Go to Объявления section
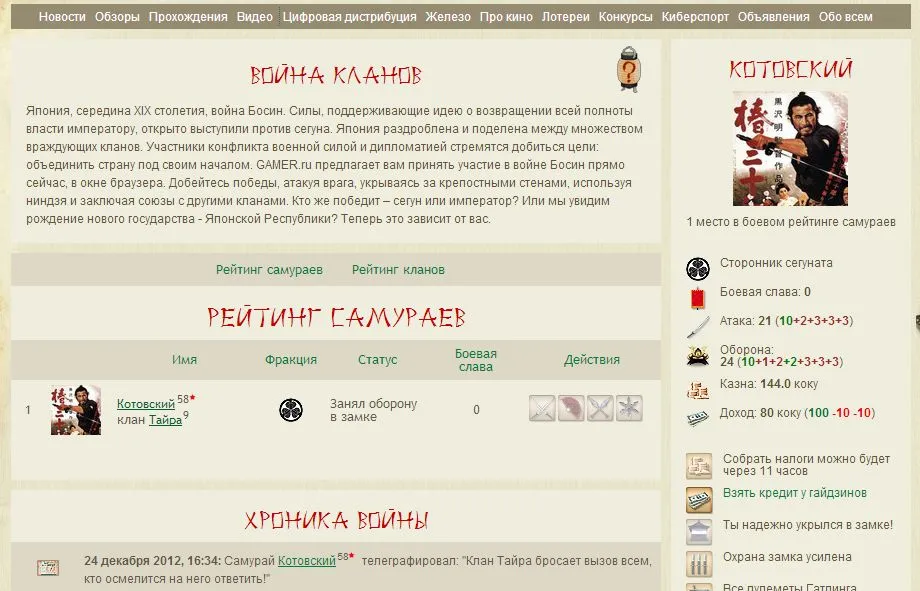Screen dimensions: 920x591 click(x=774, y=17)
